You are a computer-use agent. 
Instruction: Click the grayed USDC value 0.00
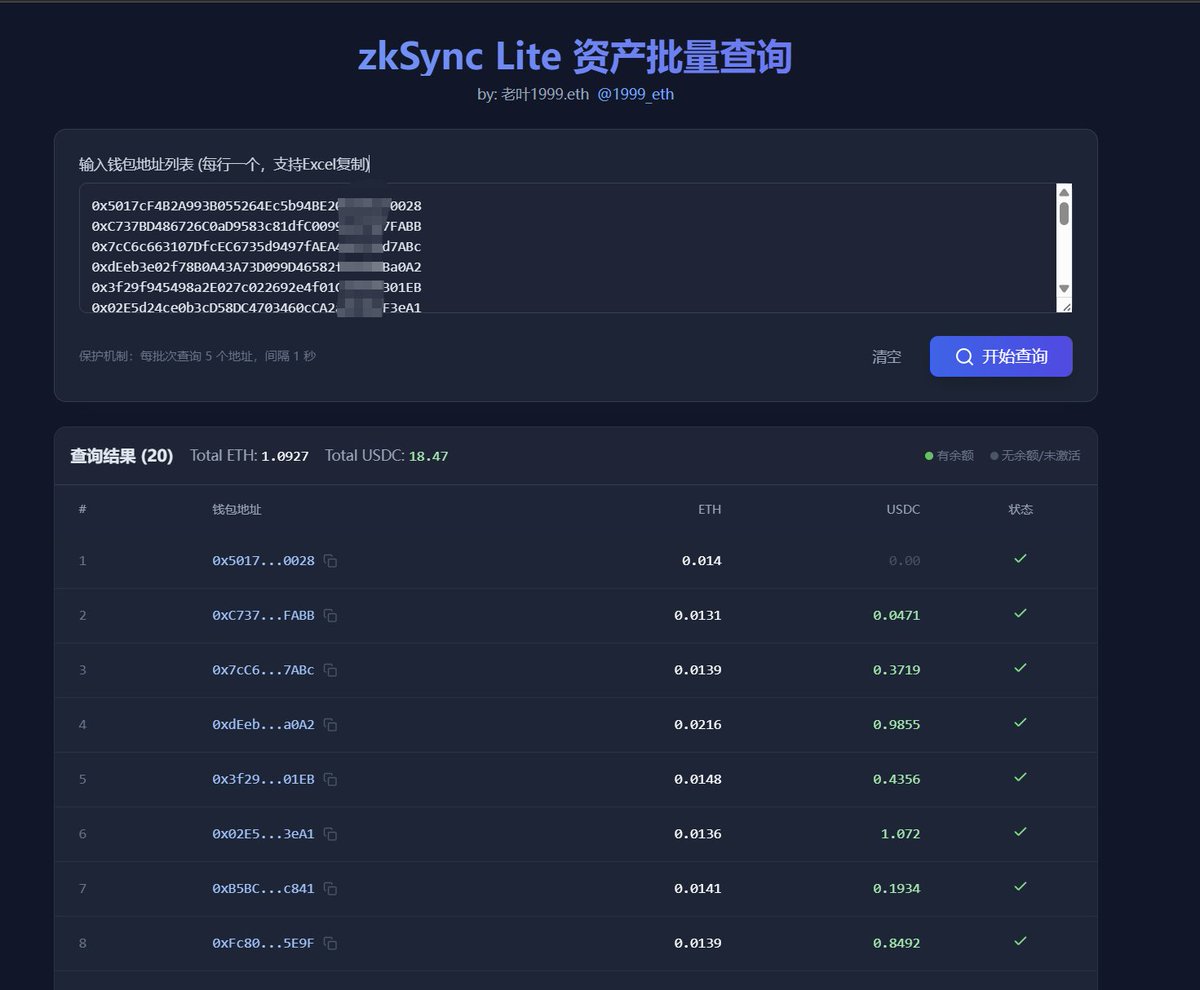point(905,561)
